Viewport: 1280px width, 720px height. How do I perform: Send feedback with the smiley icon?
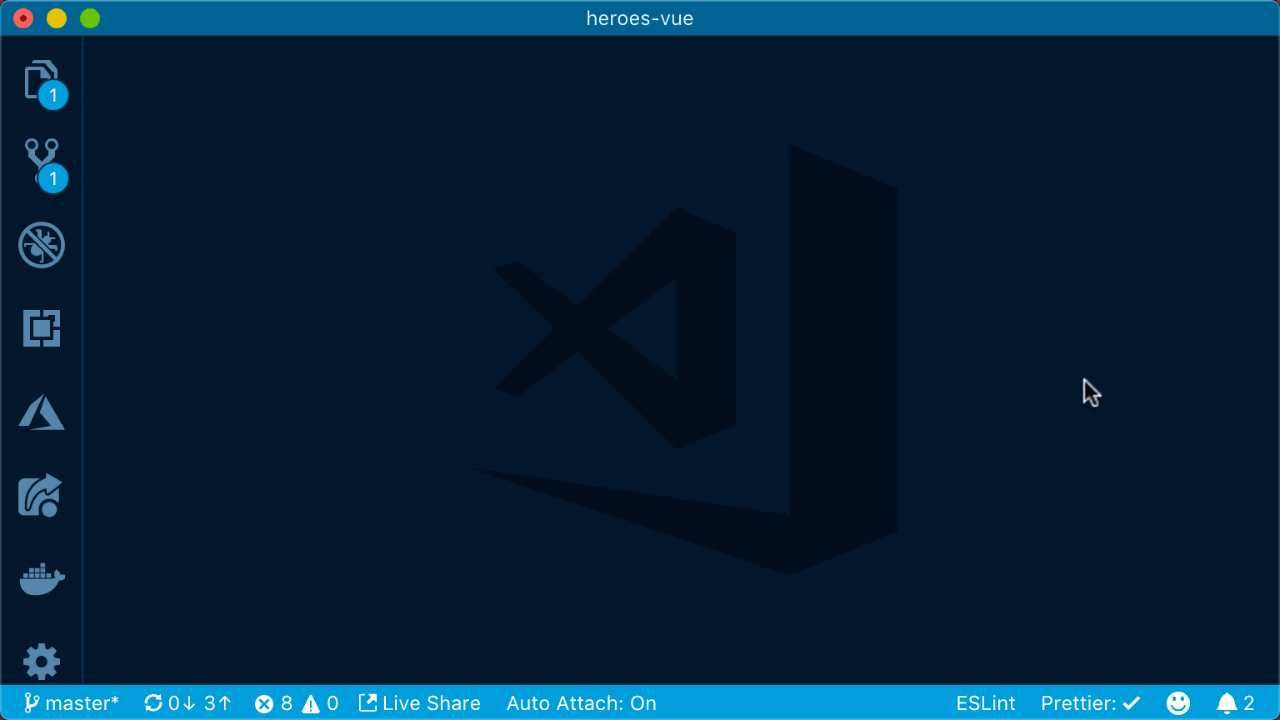pos(1178,703)
